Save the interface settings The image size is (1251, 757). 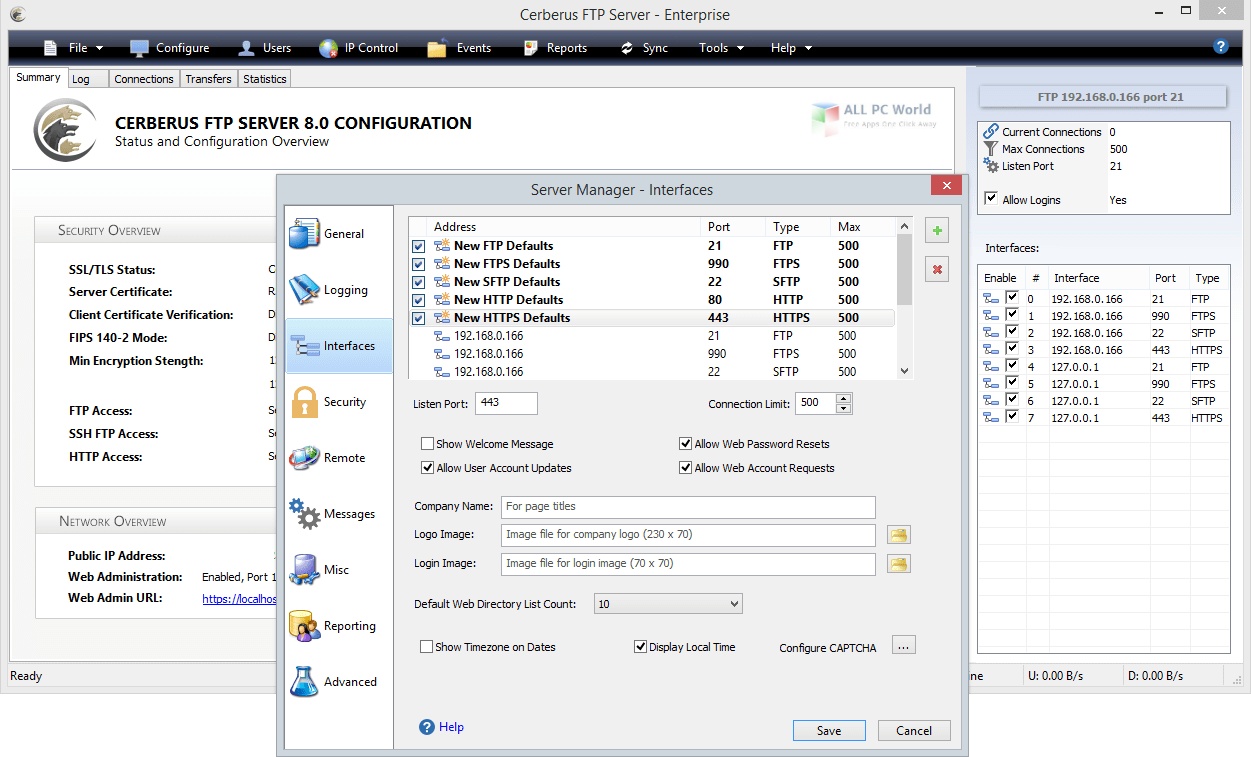829,730
